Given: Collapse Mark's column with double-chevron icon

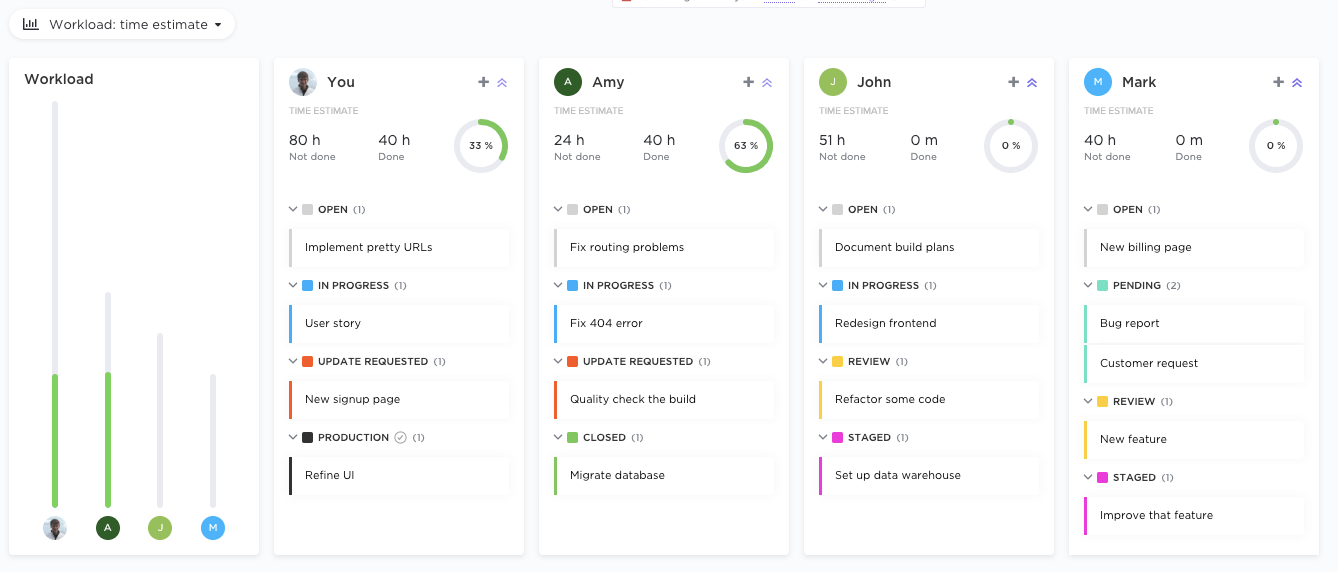Looking at the screenshot, I should pos(1297,83).
